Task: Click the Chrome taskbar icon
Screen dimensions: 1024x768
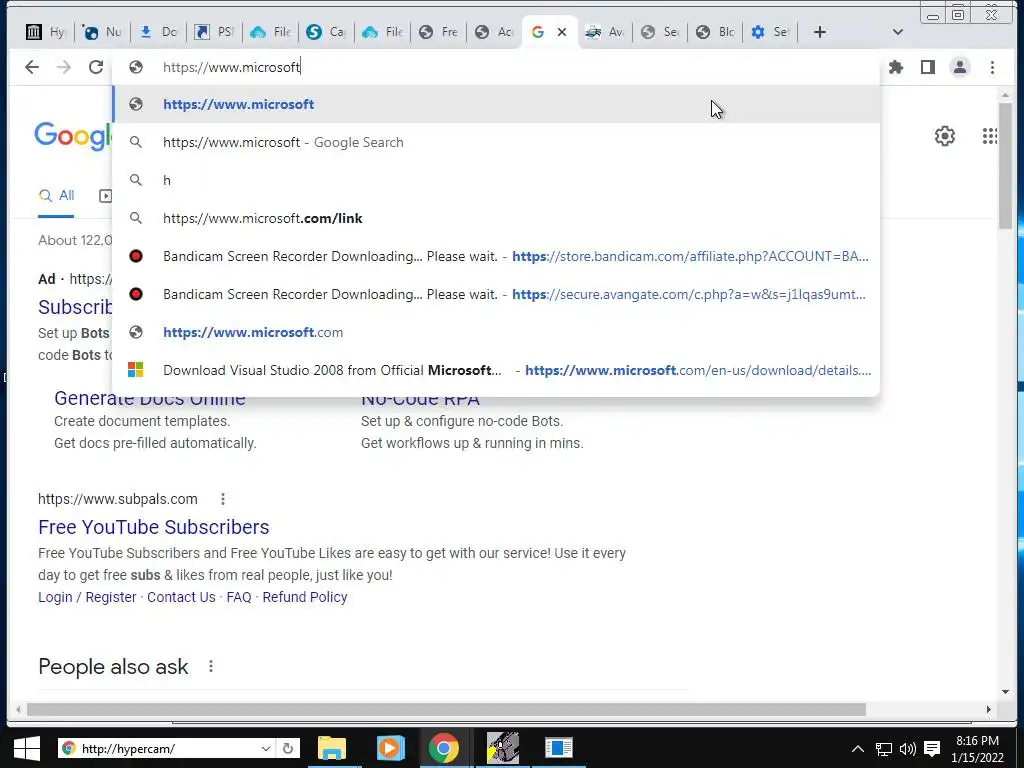Action: 443,748
